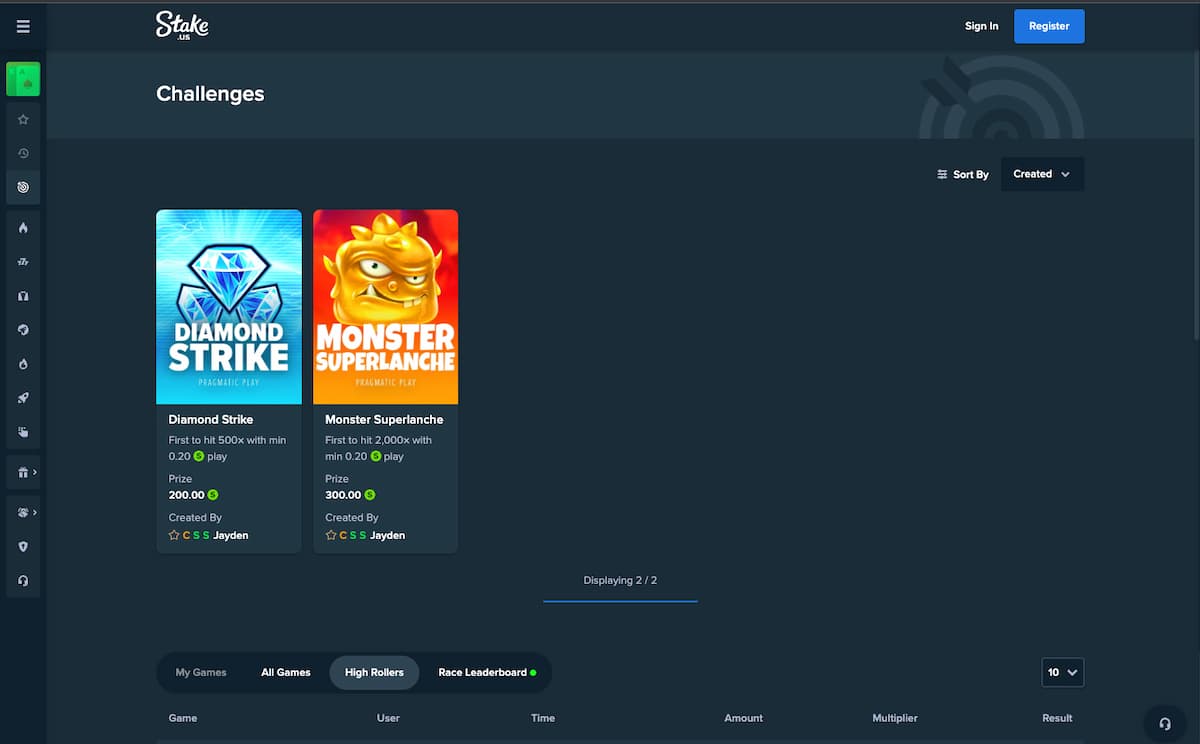Viewport: 1200px width, 744px height.
Task: Switch to My Games tab
Action: click(x=201, y=673)
